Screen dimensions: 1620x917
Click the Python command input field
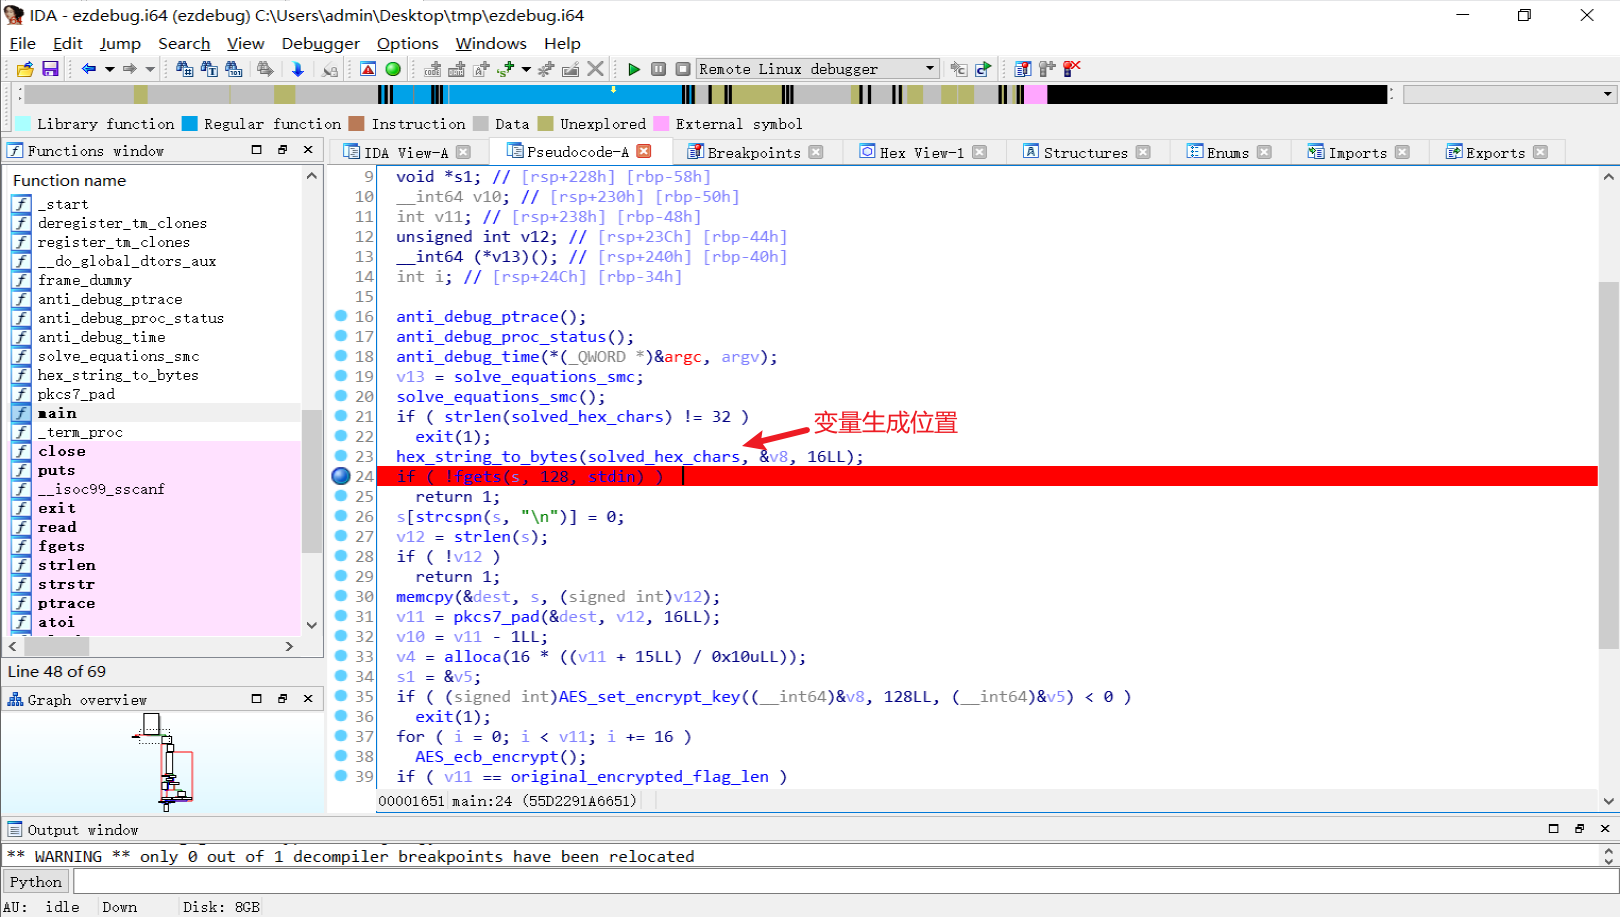pyautogui.click(x=845, y=881)
